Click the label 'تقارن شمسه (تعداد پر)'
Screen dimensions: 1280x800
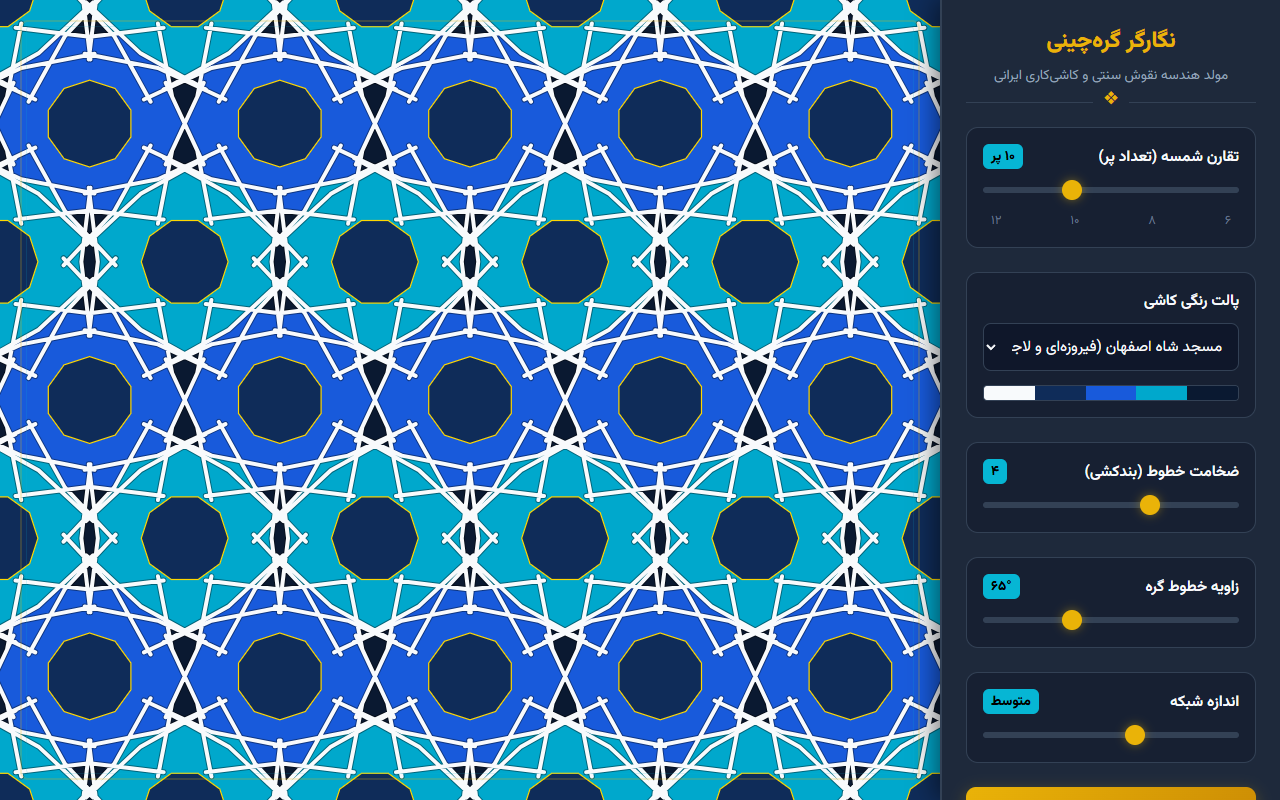(1168, 156)
